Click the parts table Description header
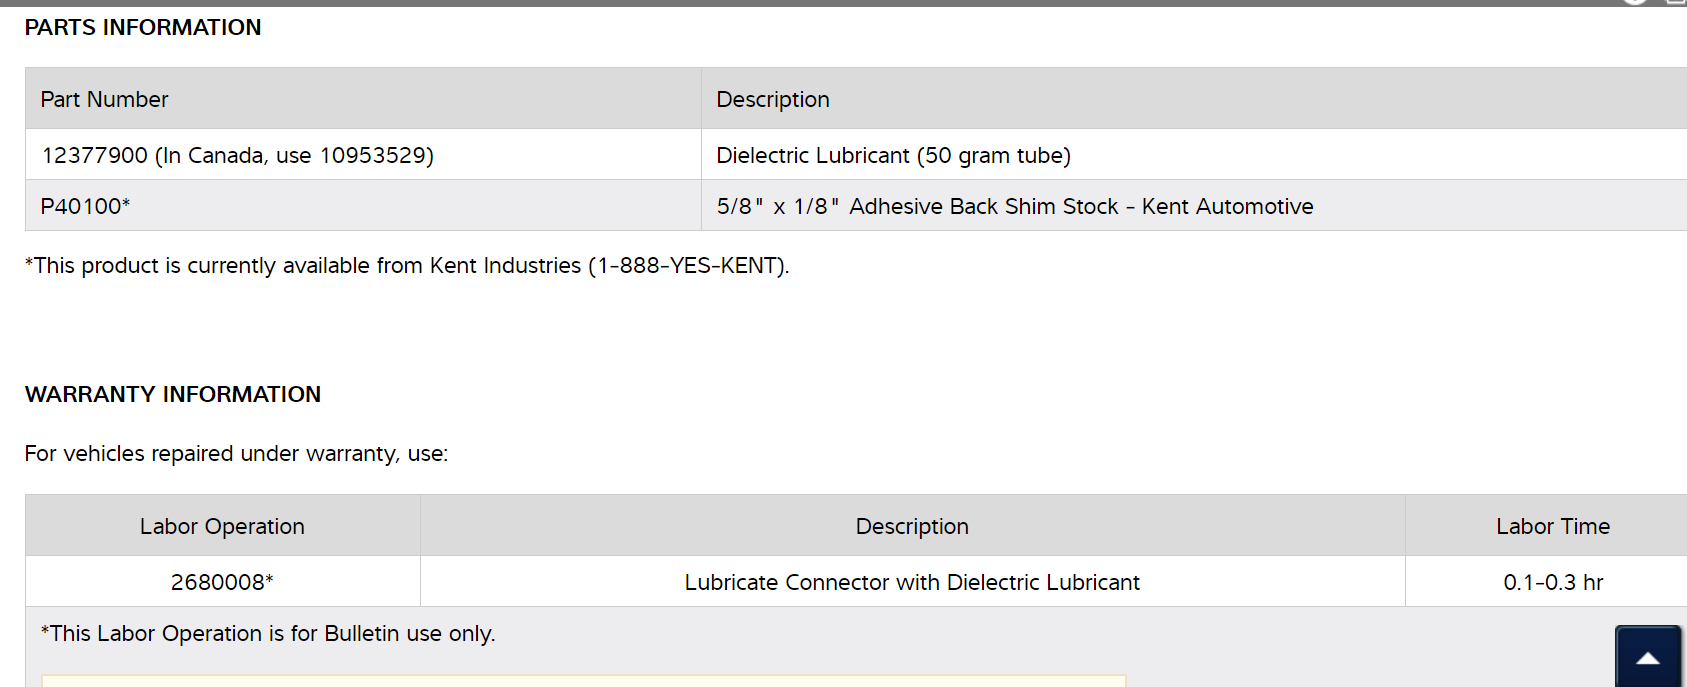This screenshot has width=1687, height=687. coord(773,100)
